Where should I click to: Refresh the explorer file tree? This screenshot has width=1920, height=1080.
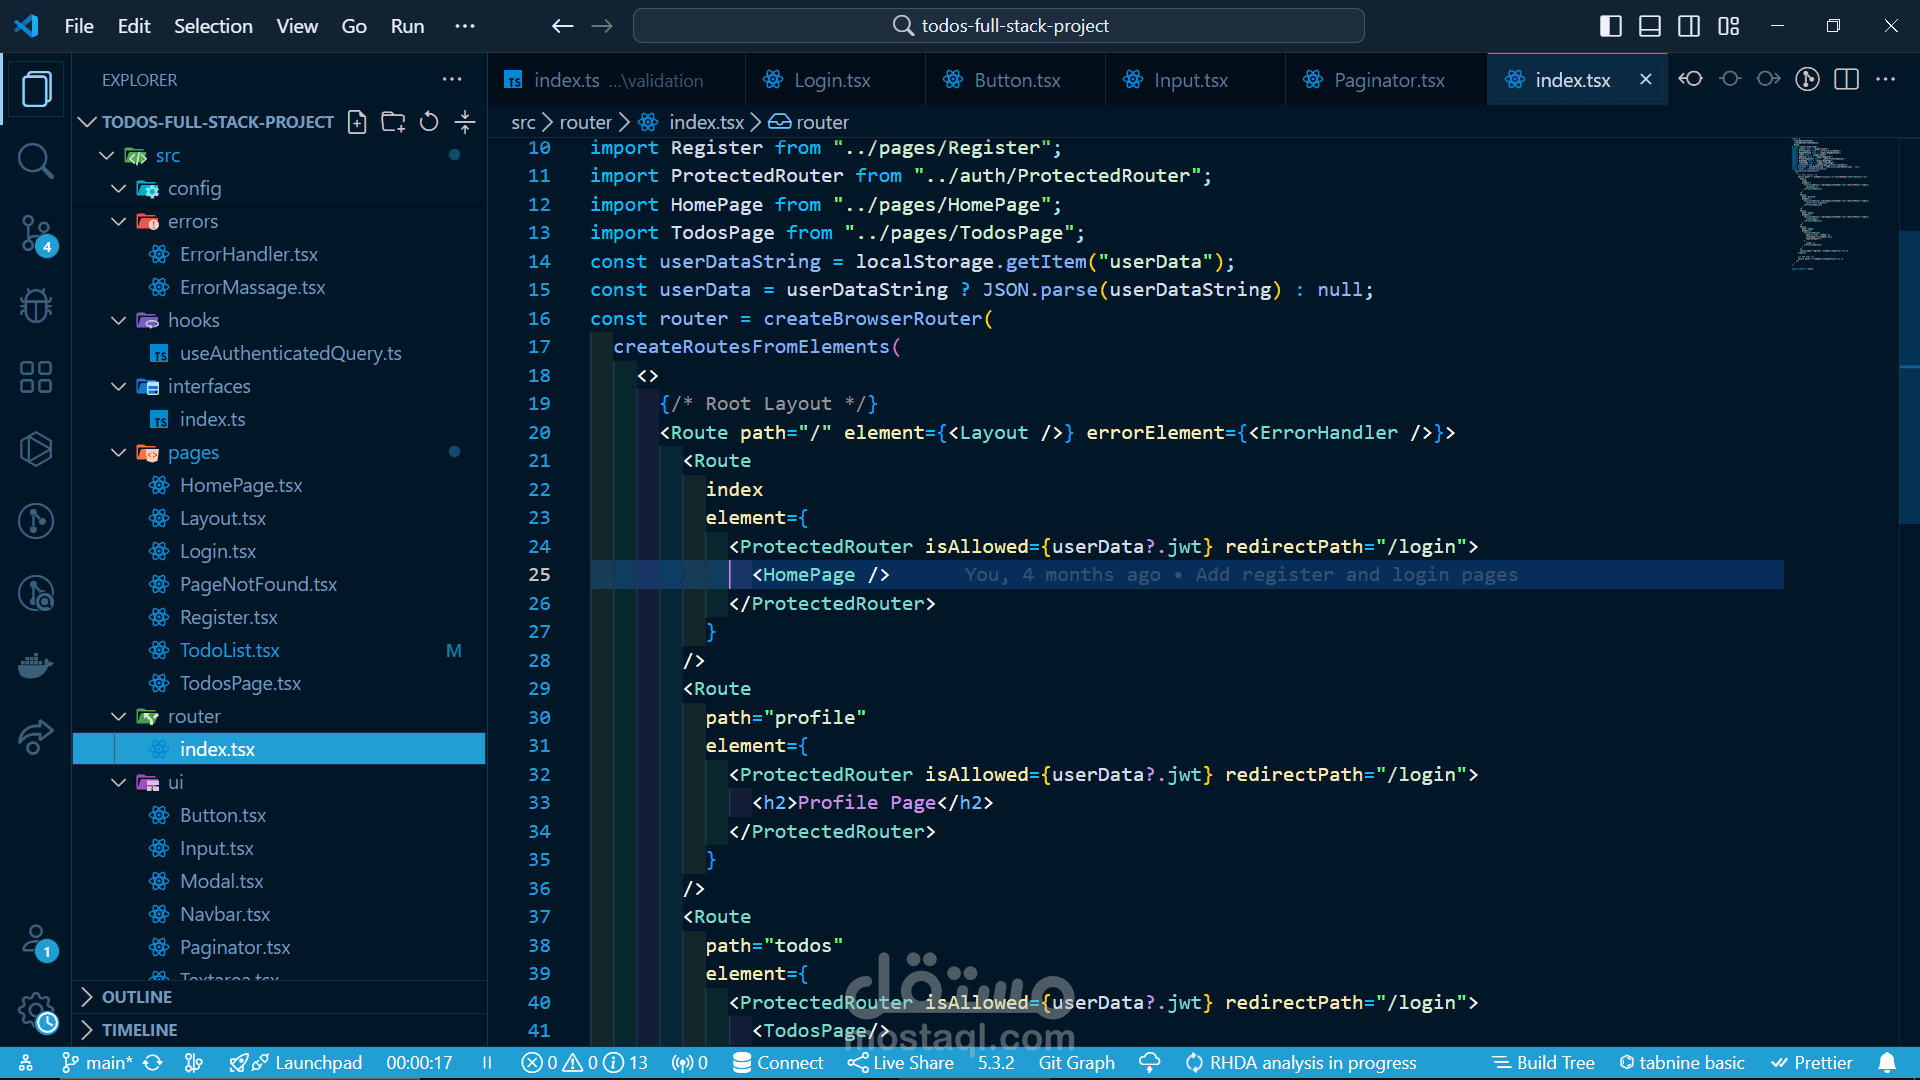(429, 122)
